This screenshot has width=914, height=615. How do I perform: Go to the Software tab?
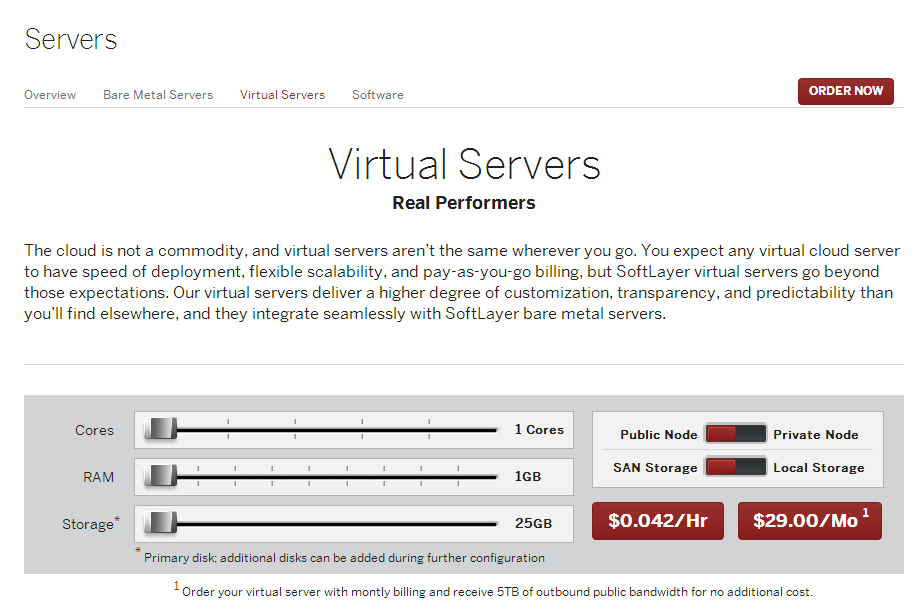[378, 95]
